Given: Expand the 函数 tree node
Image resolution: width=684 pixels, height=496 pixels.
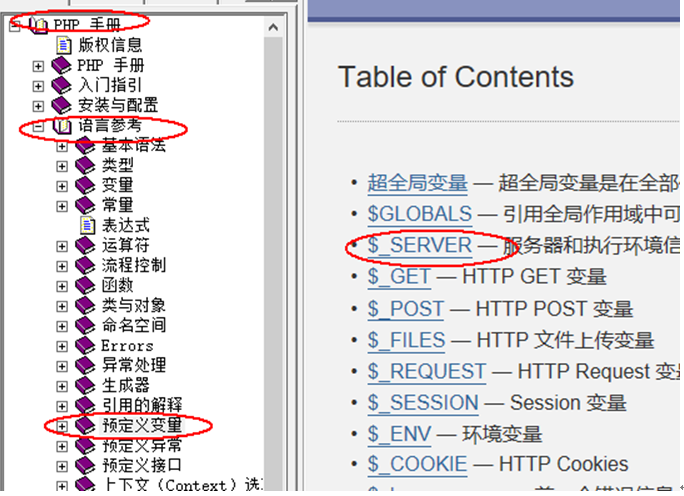Looking at the screenshot, I should pyautogui.click(x=62, y=287).
